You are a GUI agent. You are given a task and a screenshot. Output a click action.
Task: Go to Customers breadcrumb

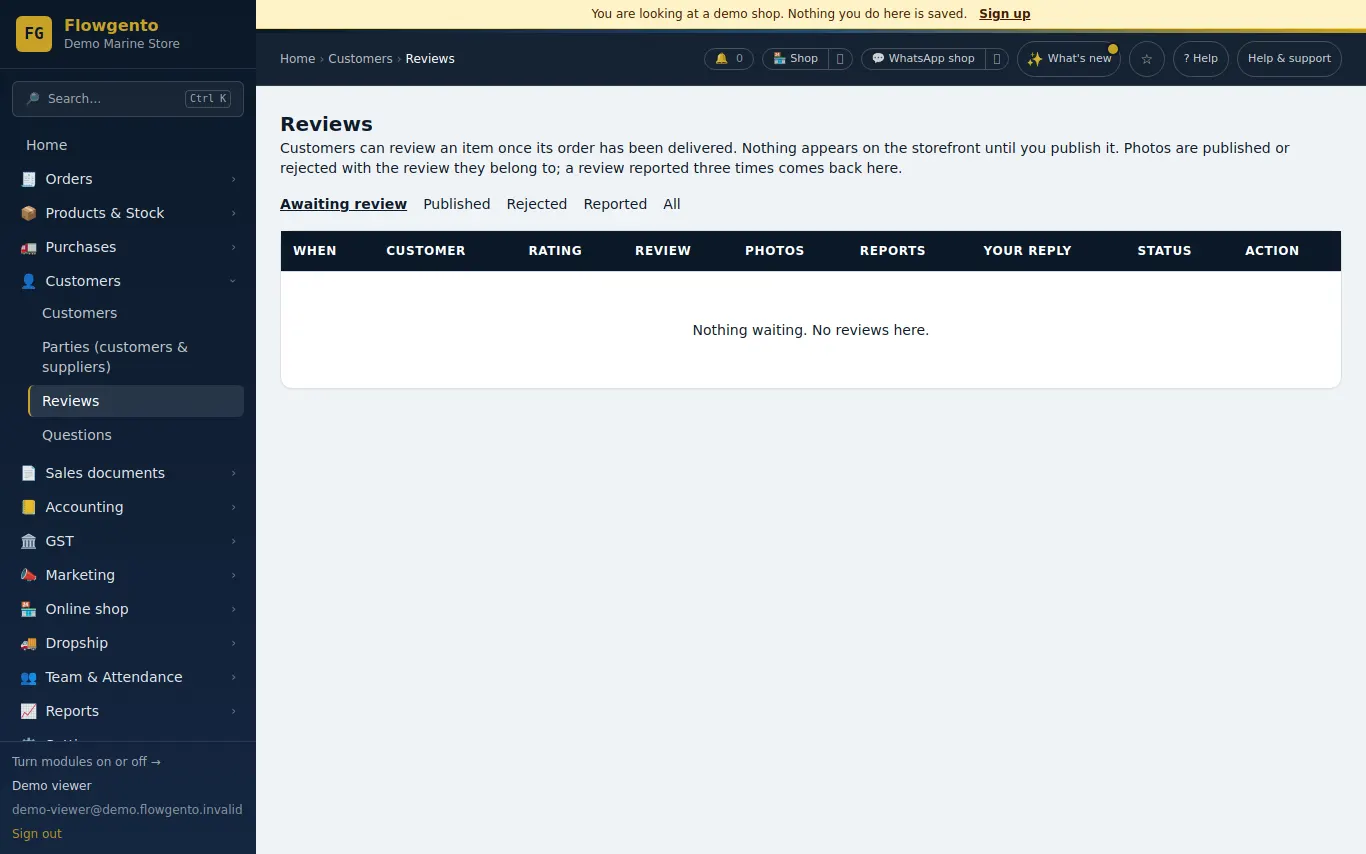tap(360, 59)
